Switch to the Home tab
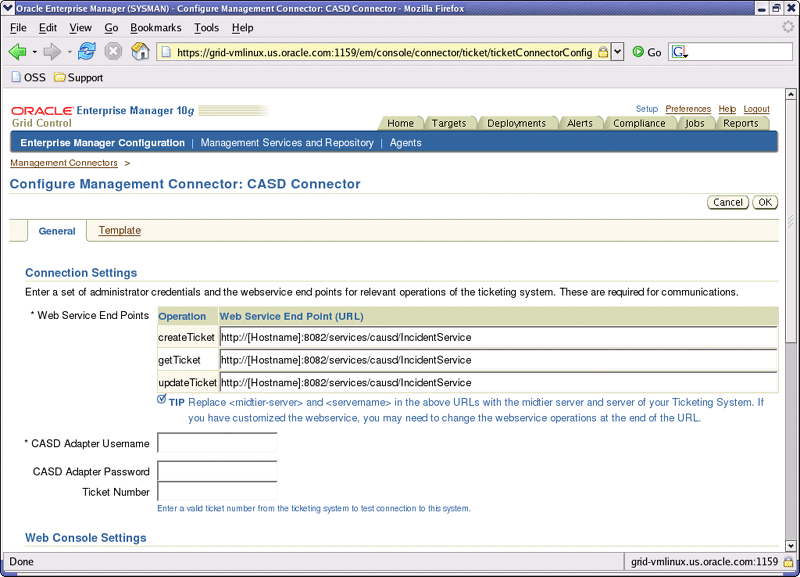Viewport: 800px width, 577px height. (x=401, y=123)
